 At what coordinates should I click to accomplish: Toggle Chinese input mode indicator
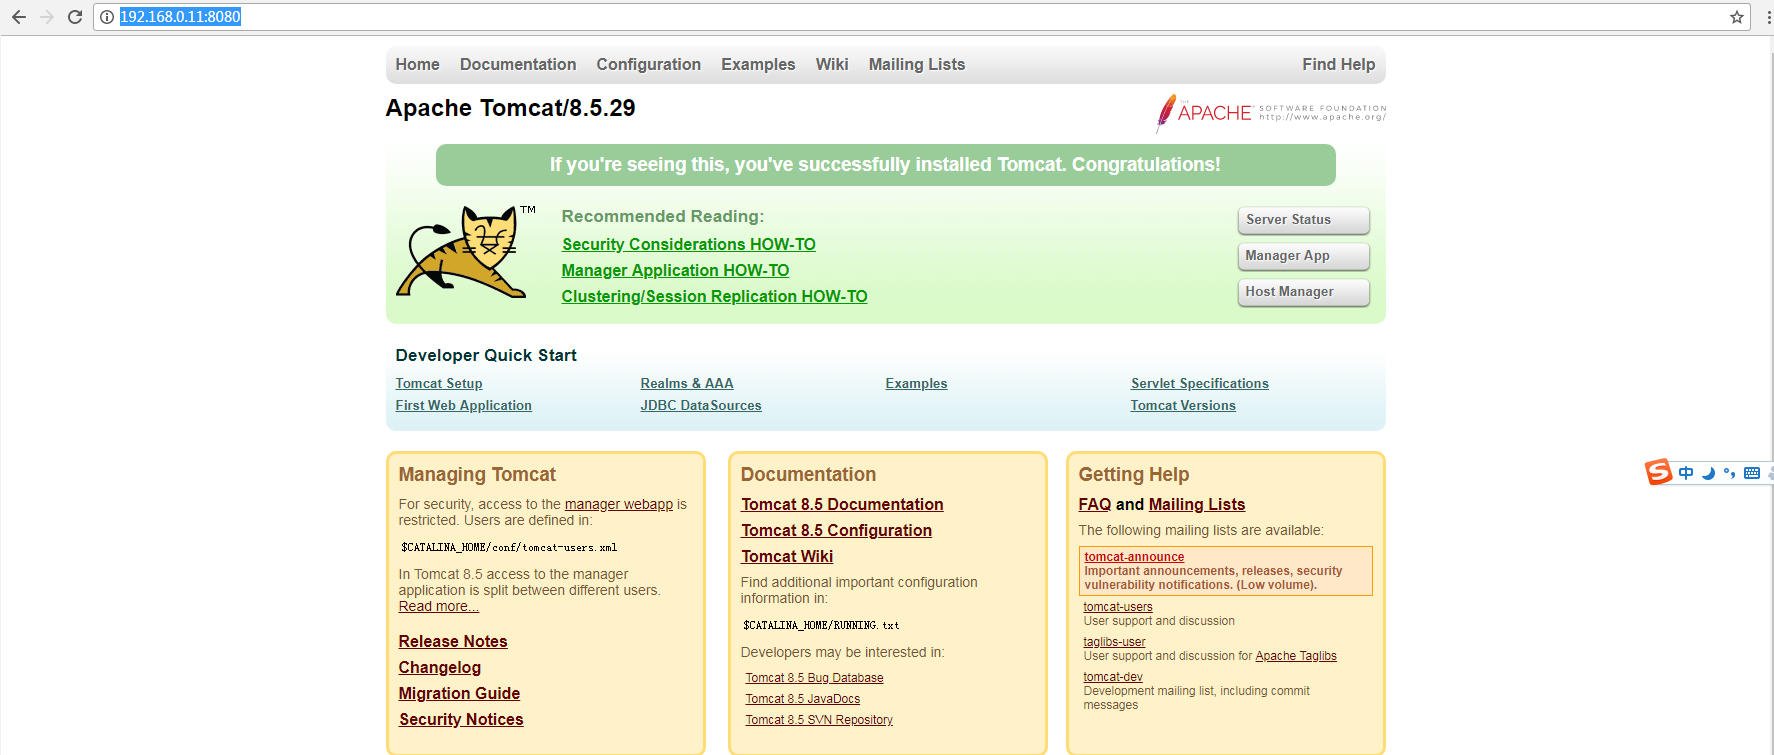point(1686,473)
